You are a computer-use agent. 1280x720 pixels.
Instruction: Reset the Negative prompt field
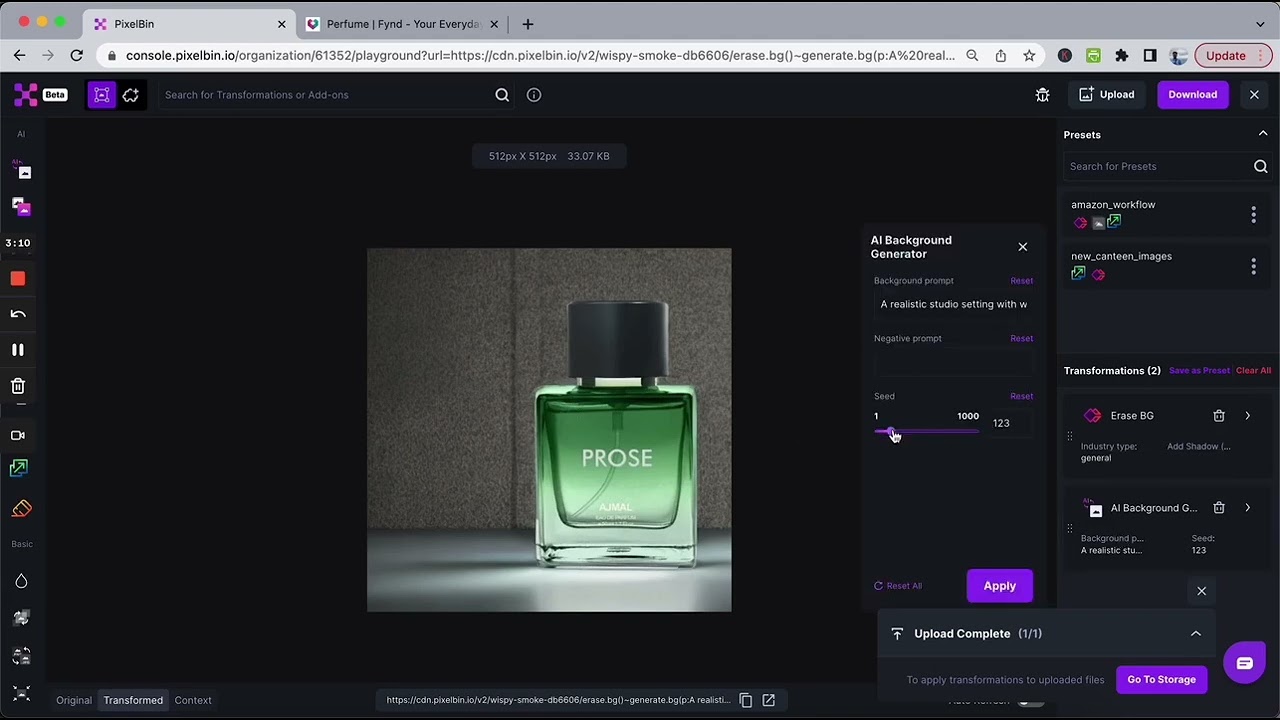(1021, 339)
